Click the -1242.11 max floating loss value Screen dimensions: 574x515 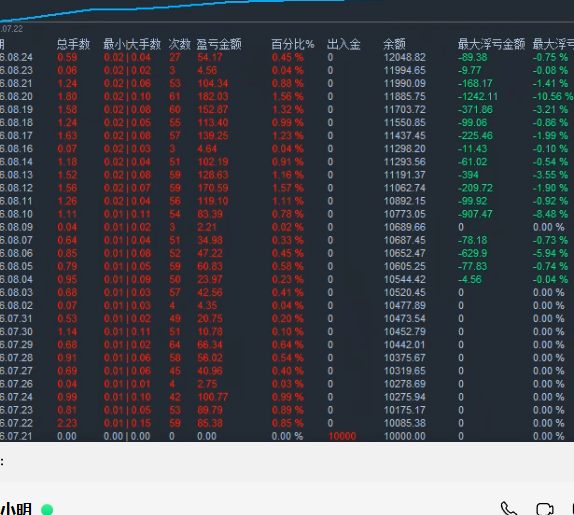pos(478,97)
